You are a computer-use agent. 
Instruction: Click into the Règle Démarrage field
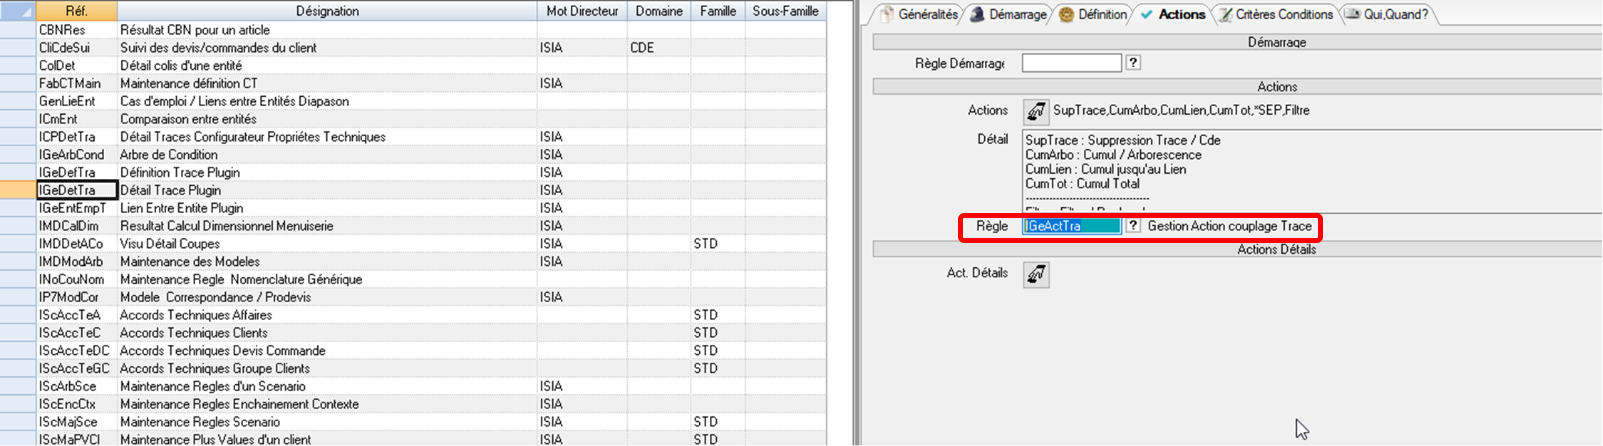(1071, 63)
